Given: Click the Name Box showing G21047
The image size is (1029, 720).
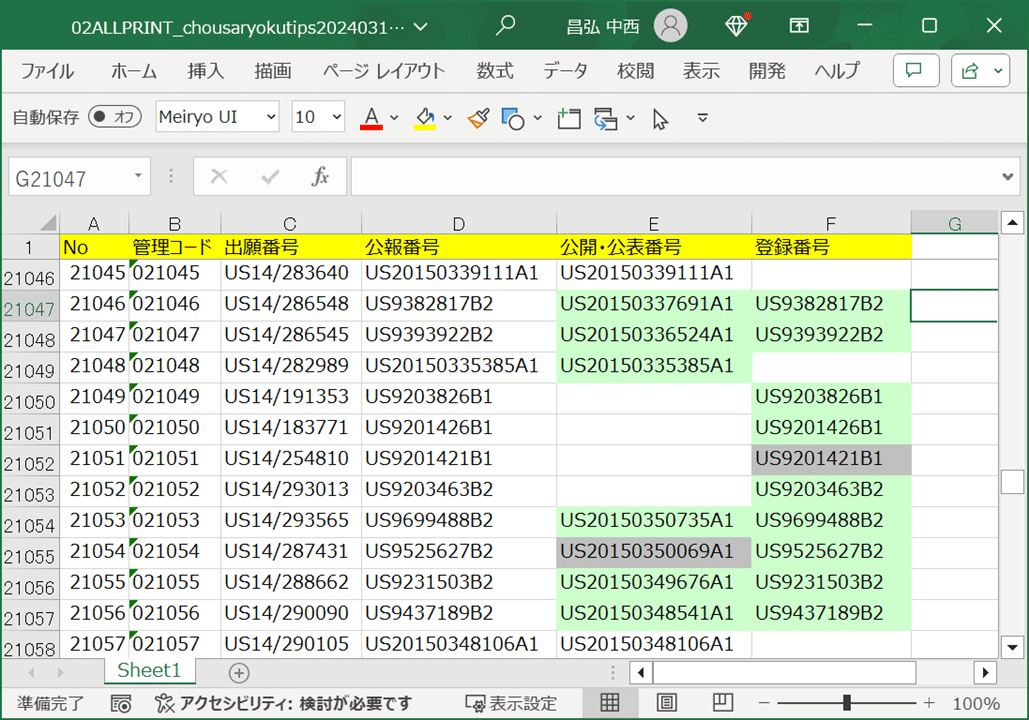Looking at the screenshot, I should tap(69, 177).
